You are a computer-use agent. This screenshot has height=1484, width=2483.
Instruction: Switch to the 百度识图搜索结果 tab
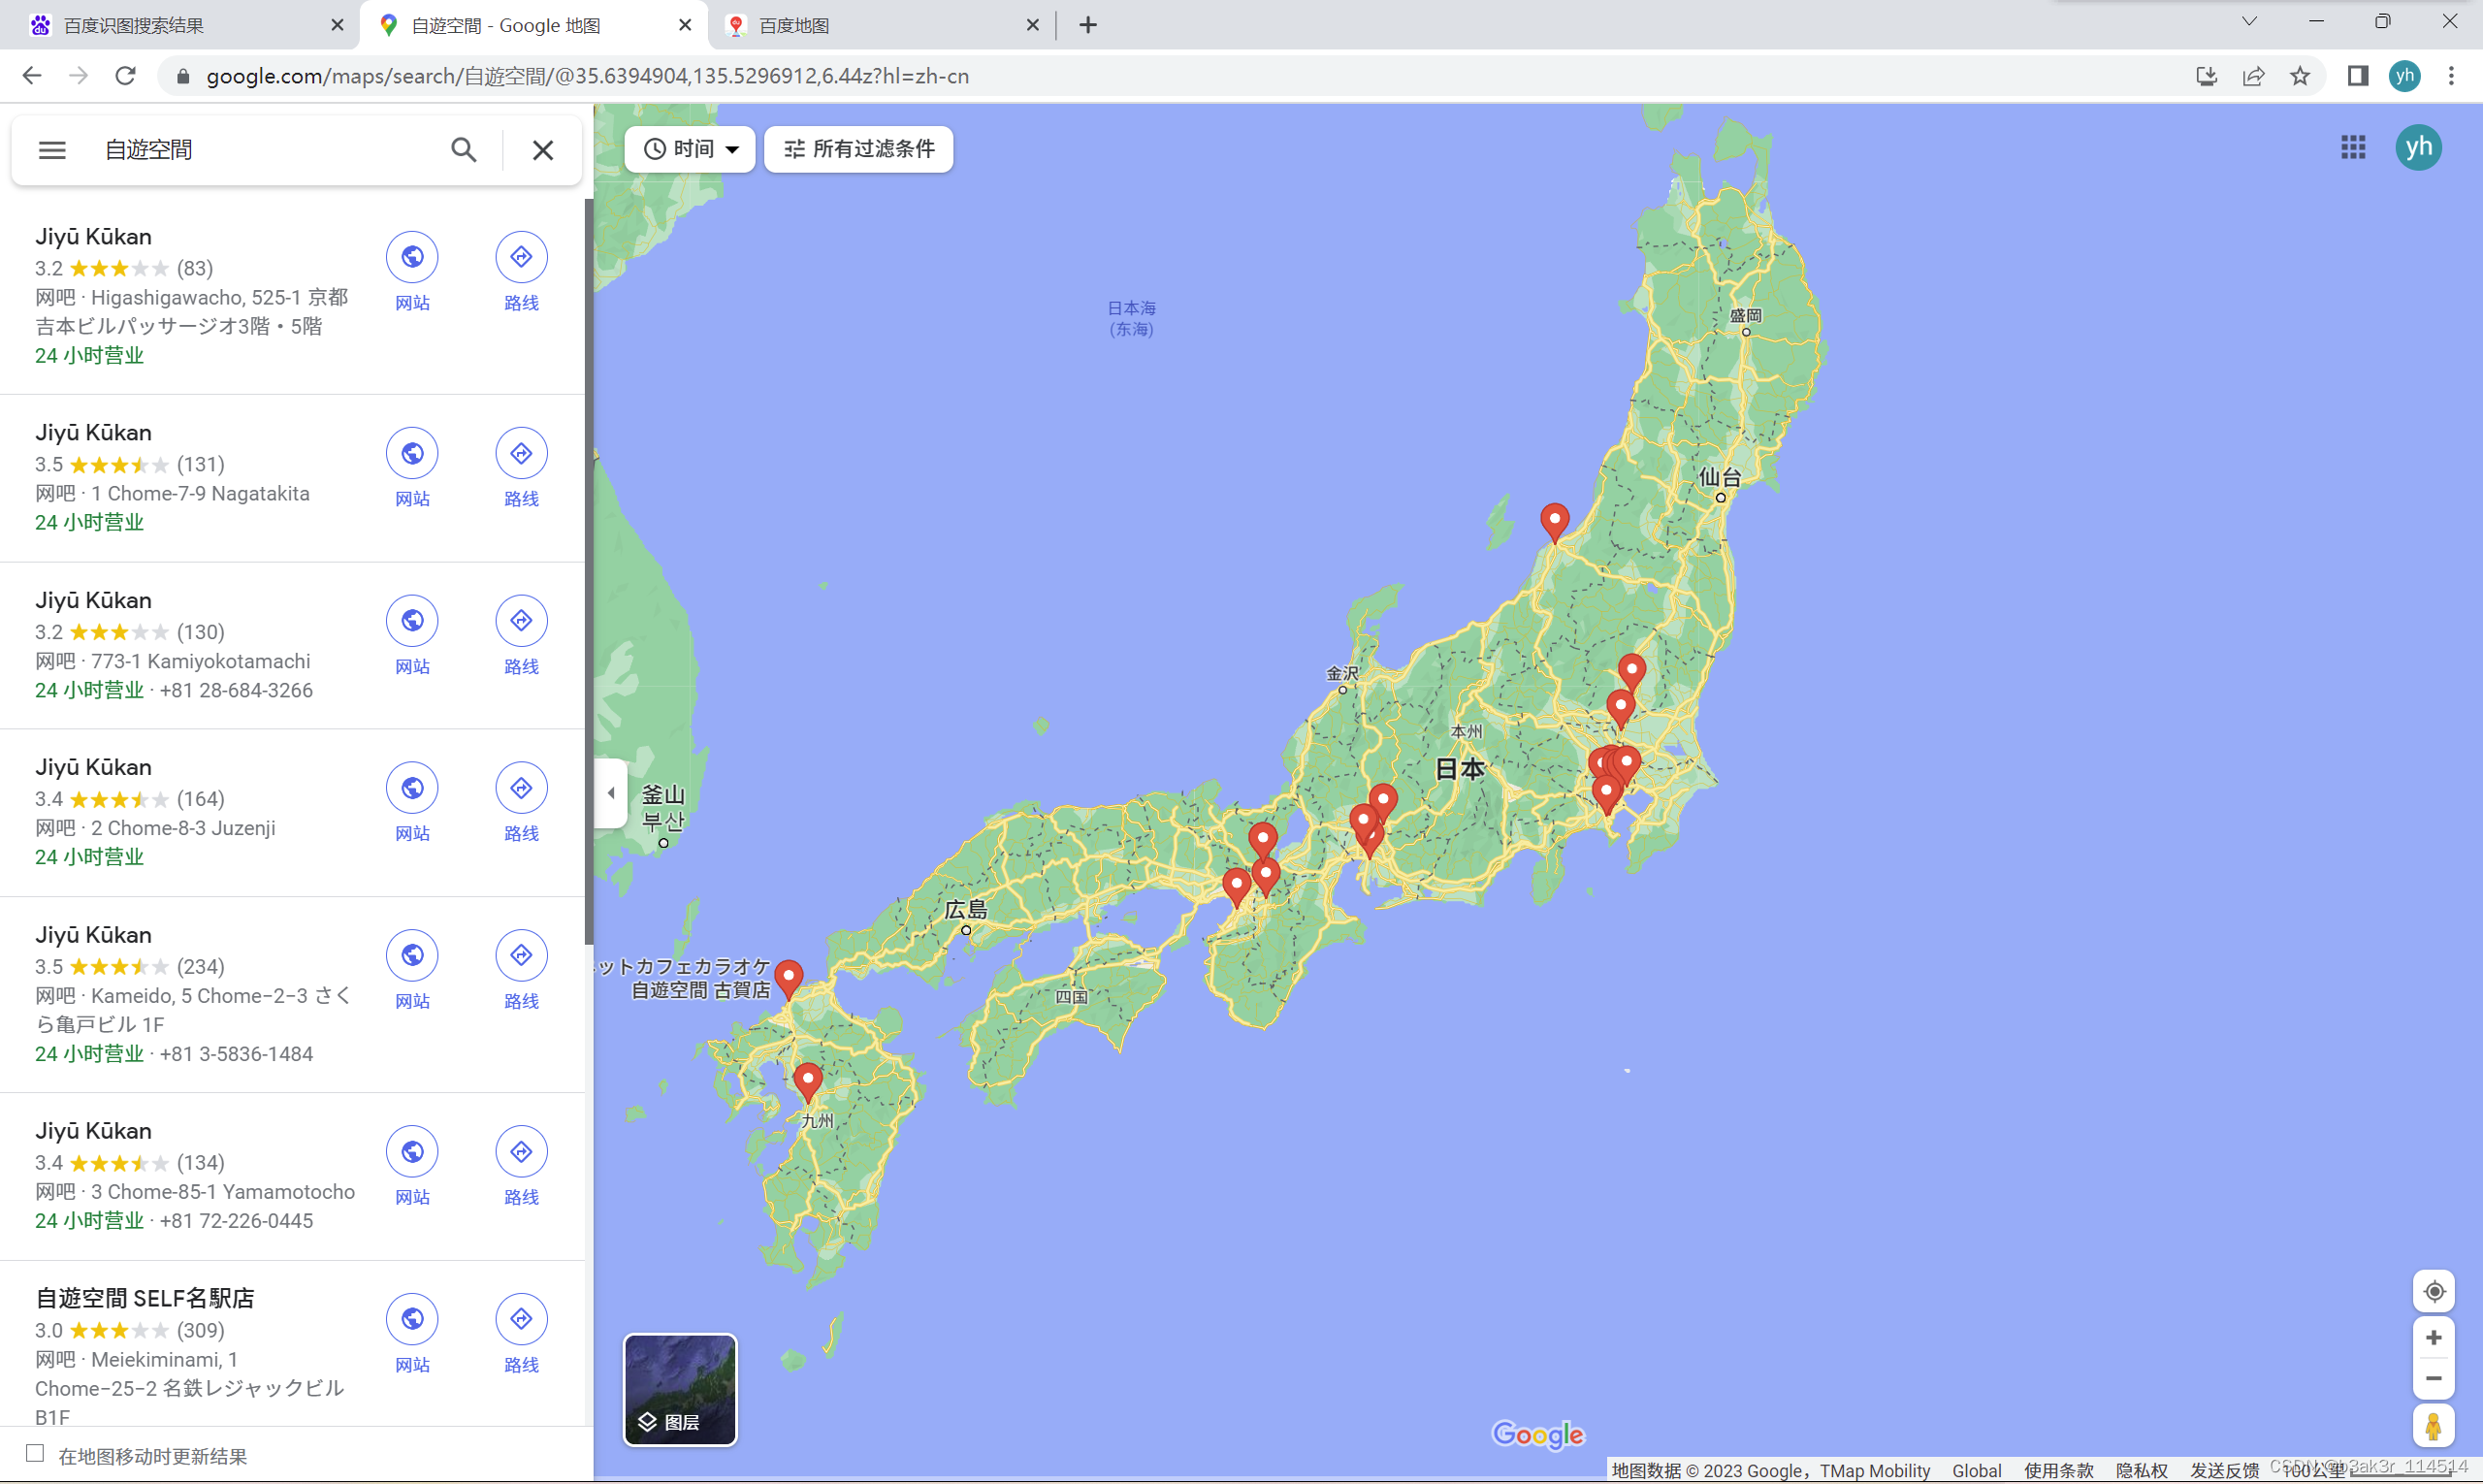(135, 25)
